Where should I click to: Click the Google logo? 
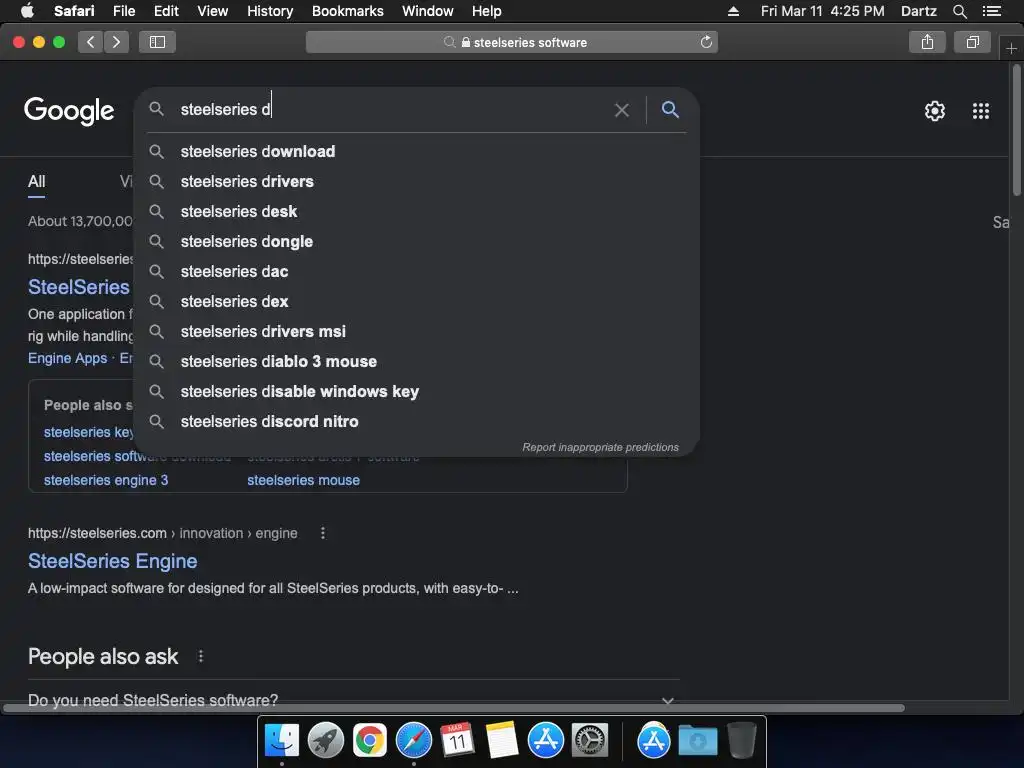point(69,111)
